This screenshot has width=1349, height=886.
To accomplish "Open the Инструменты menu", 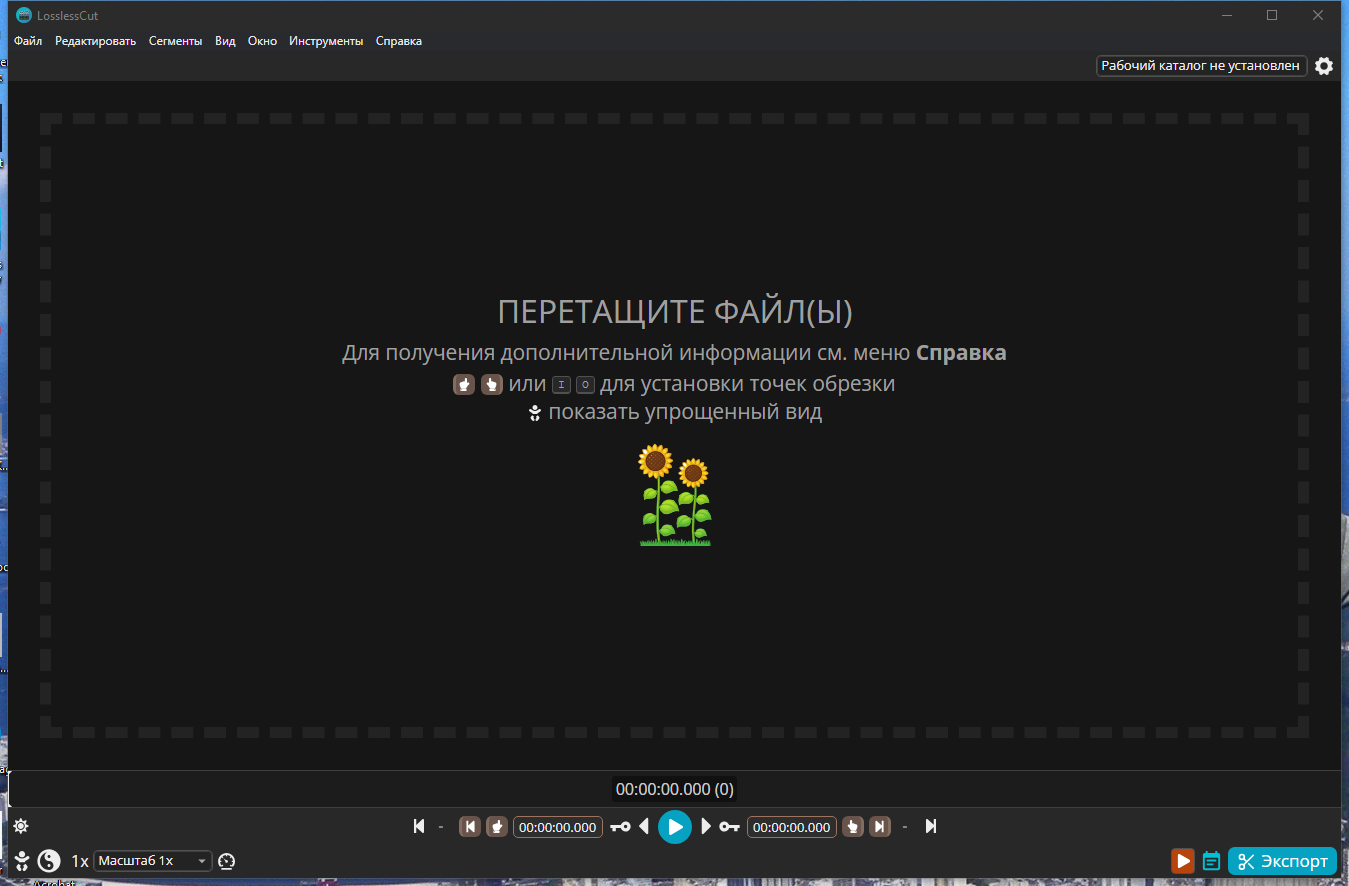I will (326, 41).
